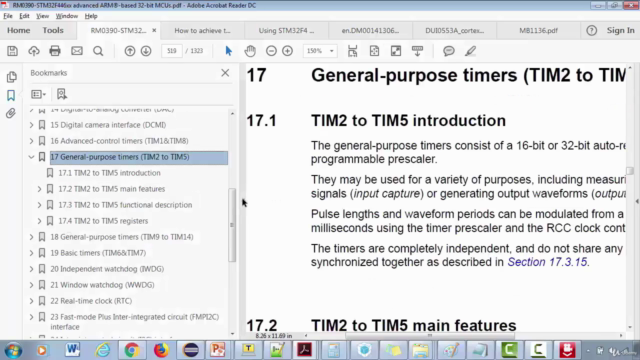Image resolution: width=640 pixels, height=360 pixels.
Task: Open Google Chrome from the taskbar
Action: pos(132,350)
